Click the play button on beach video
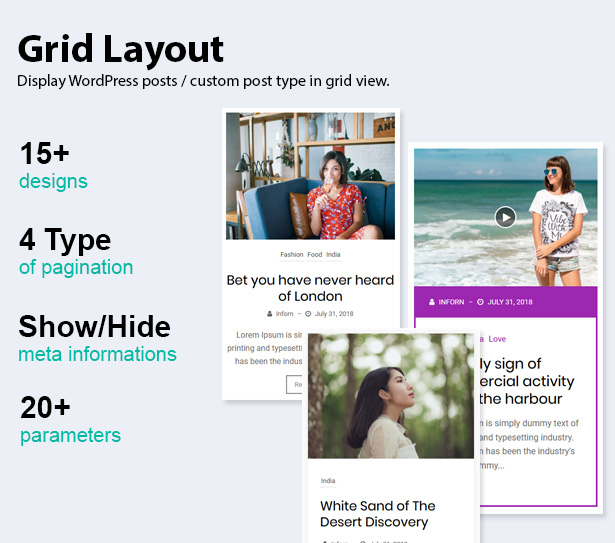Image resolution: width=615 pixels, height=543 pixels. pyautogui.click(x=505, y=217)
